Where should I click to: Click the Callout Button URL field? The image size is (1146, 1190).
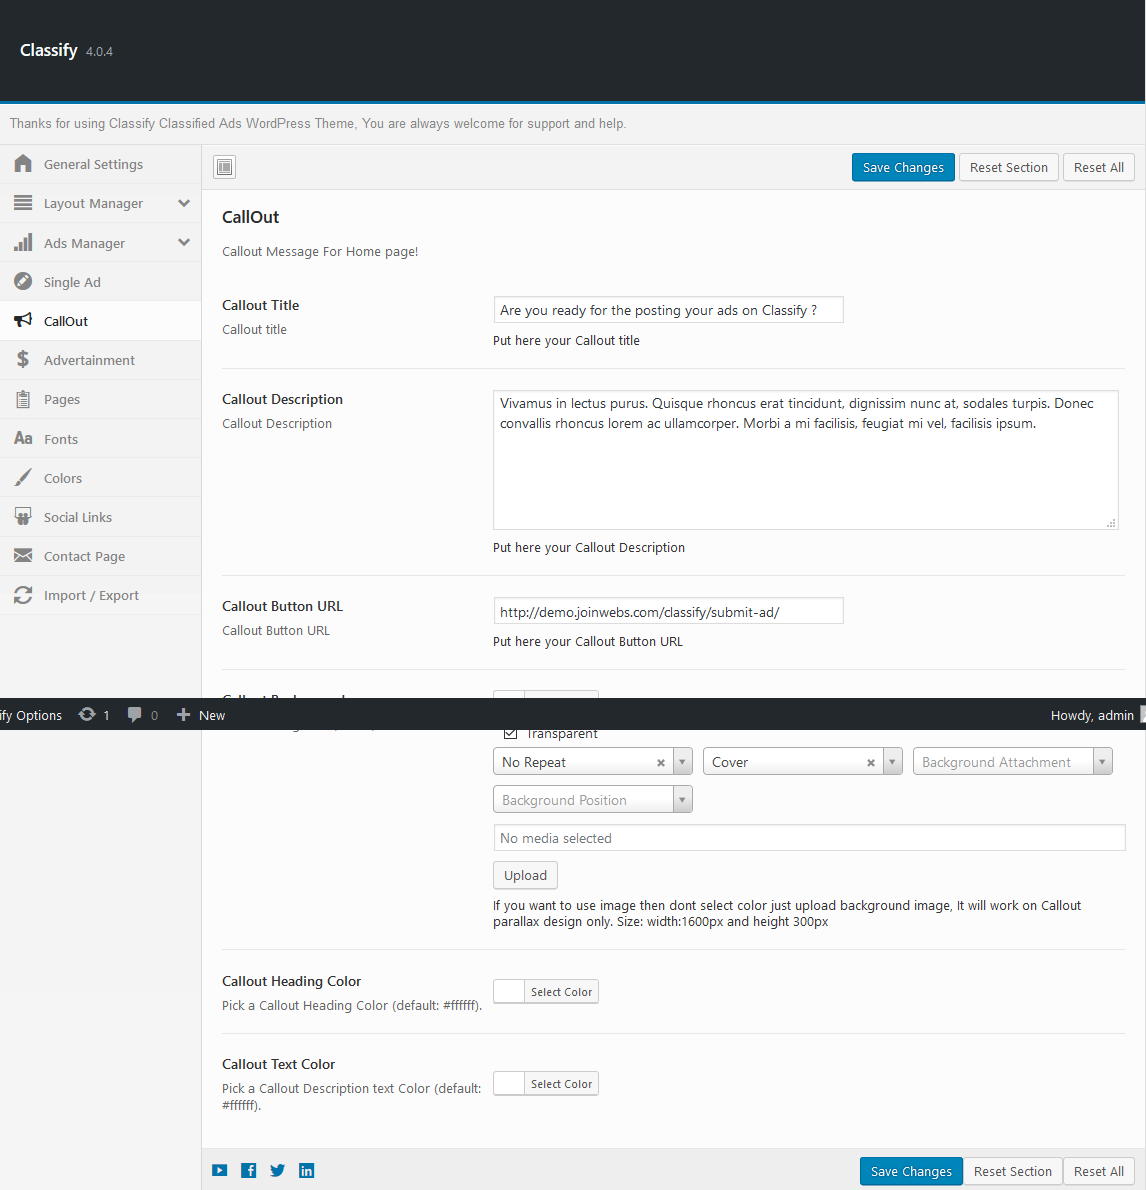[668, 611]
